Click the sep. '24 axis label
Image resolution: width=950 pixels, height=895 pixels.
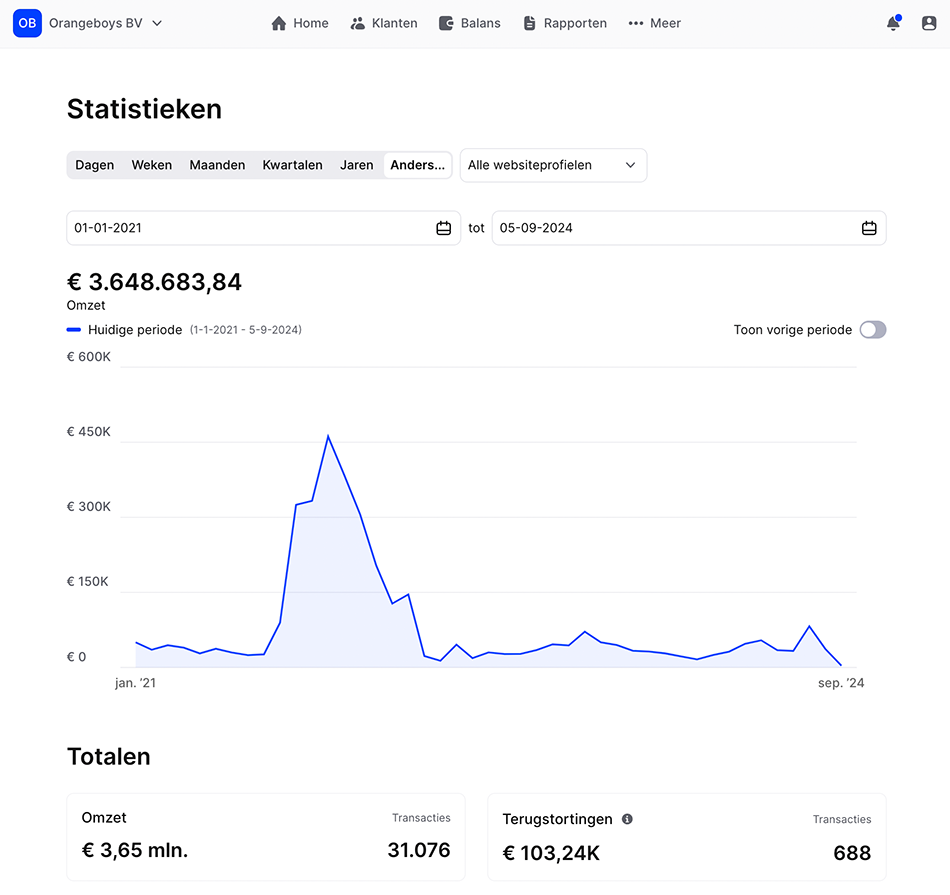[841, 683]
